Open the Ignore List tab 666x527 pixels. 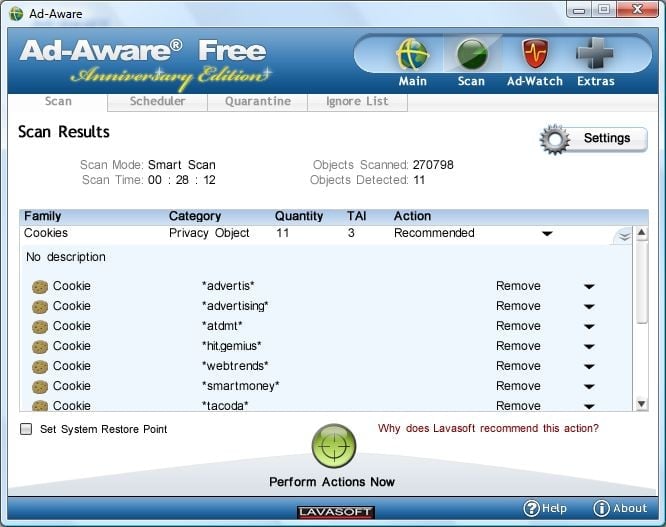tap(357, 101)
